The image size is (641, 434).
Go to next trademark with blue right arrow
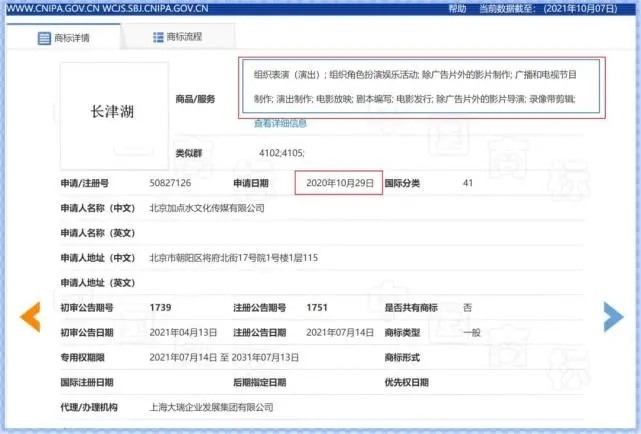pos(612,316)
